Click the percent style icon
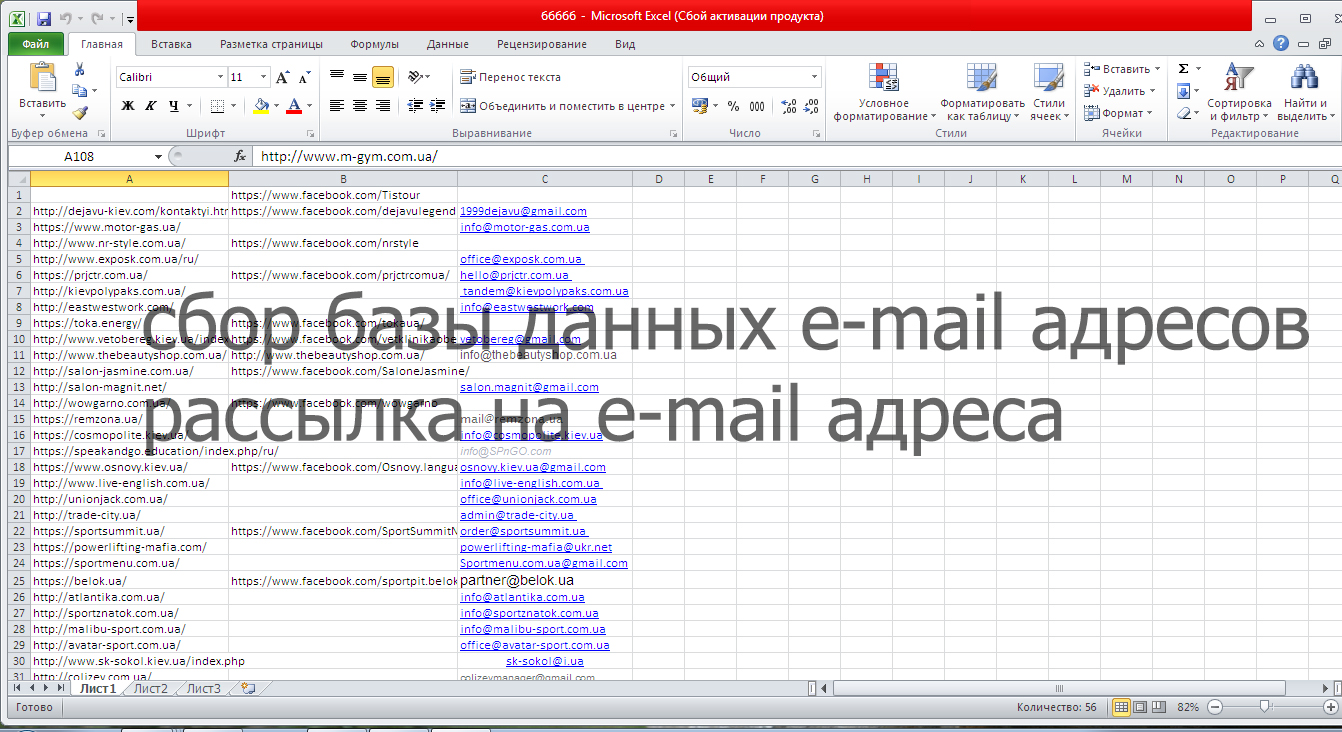The width and height of the screenshot is (1342, 732). [734, 106]
